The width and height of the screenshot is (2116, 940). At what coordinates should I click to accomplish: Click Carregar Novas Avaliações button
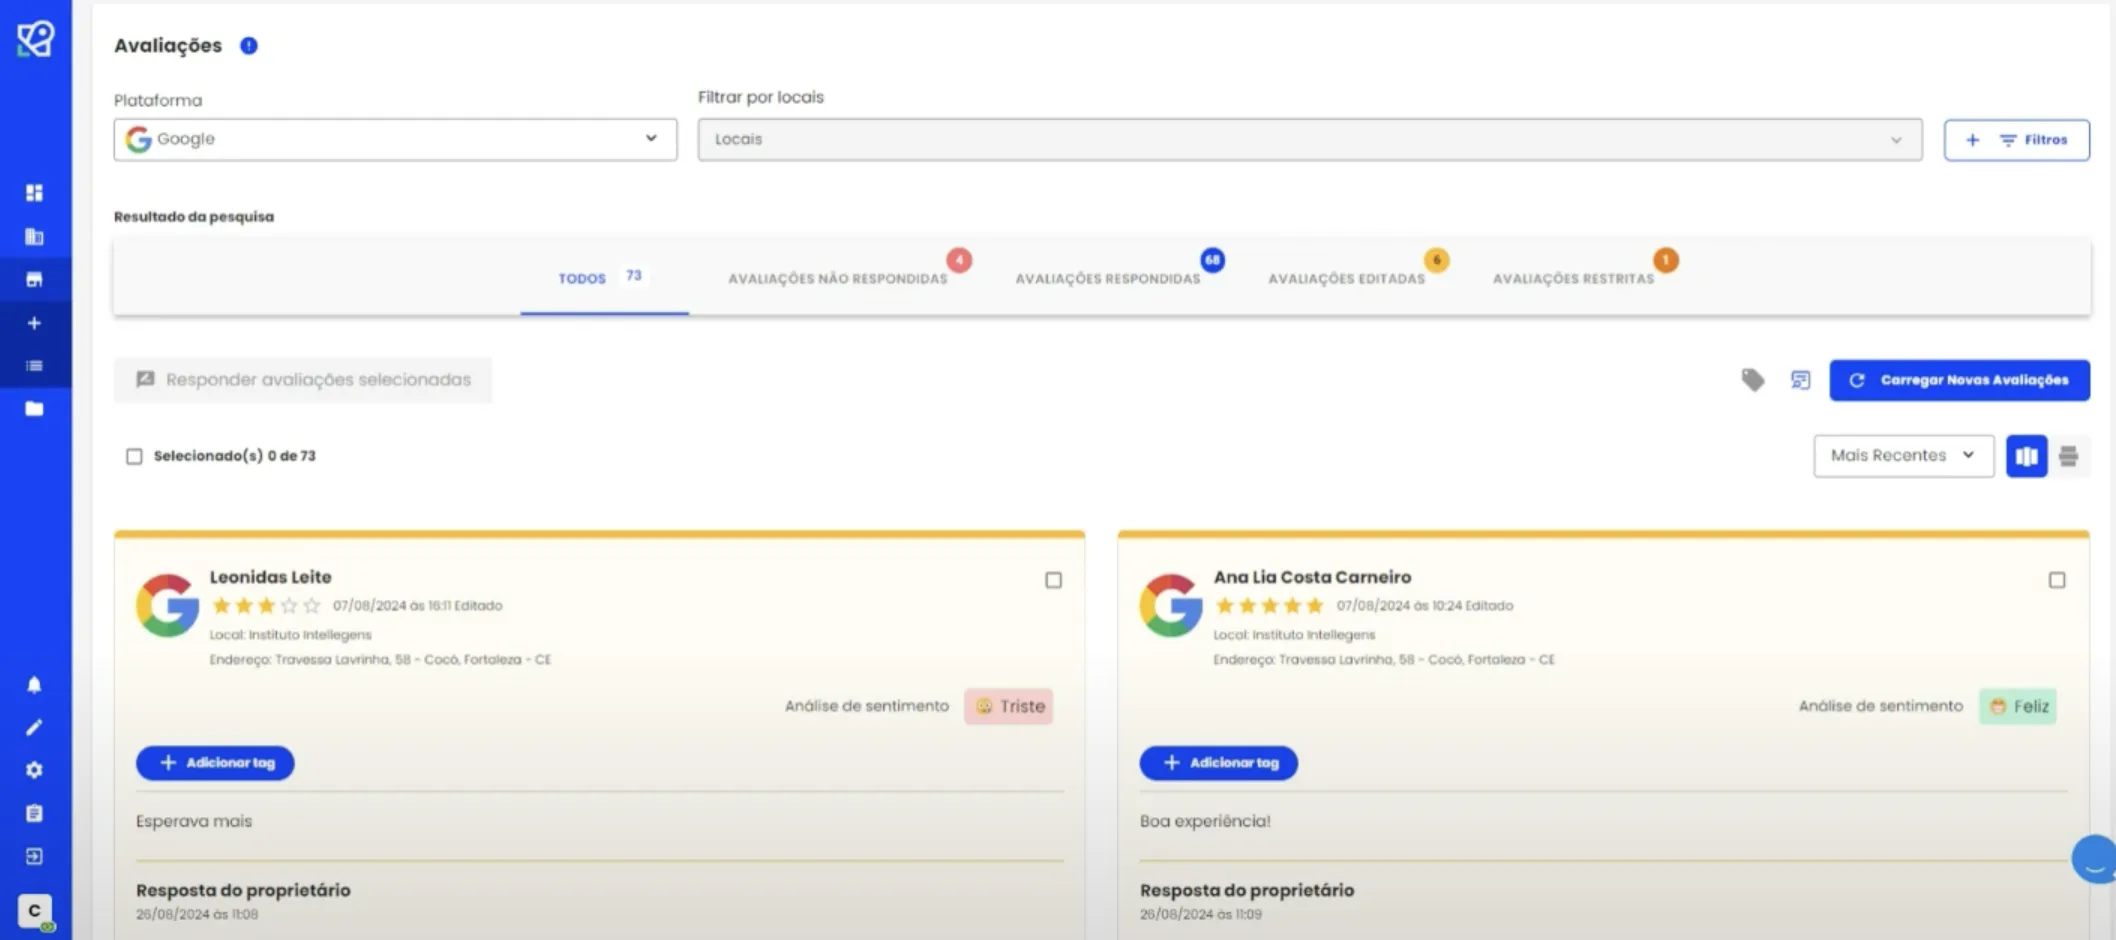[x=1960, y=380]
